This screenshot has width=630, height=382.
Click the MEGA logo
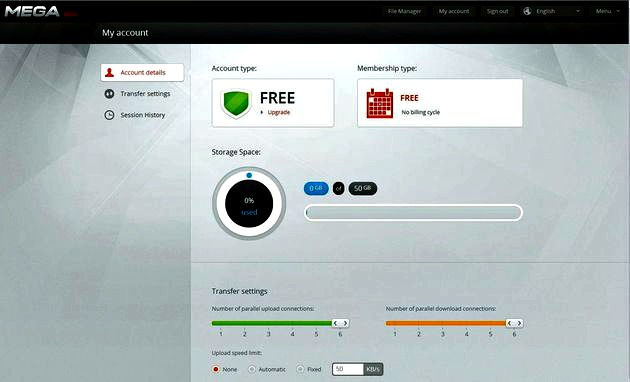32,11
